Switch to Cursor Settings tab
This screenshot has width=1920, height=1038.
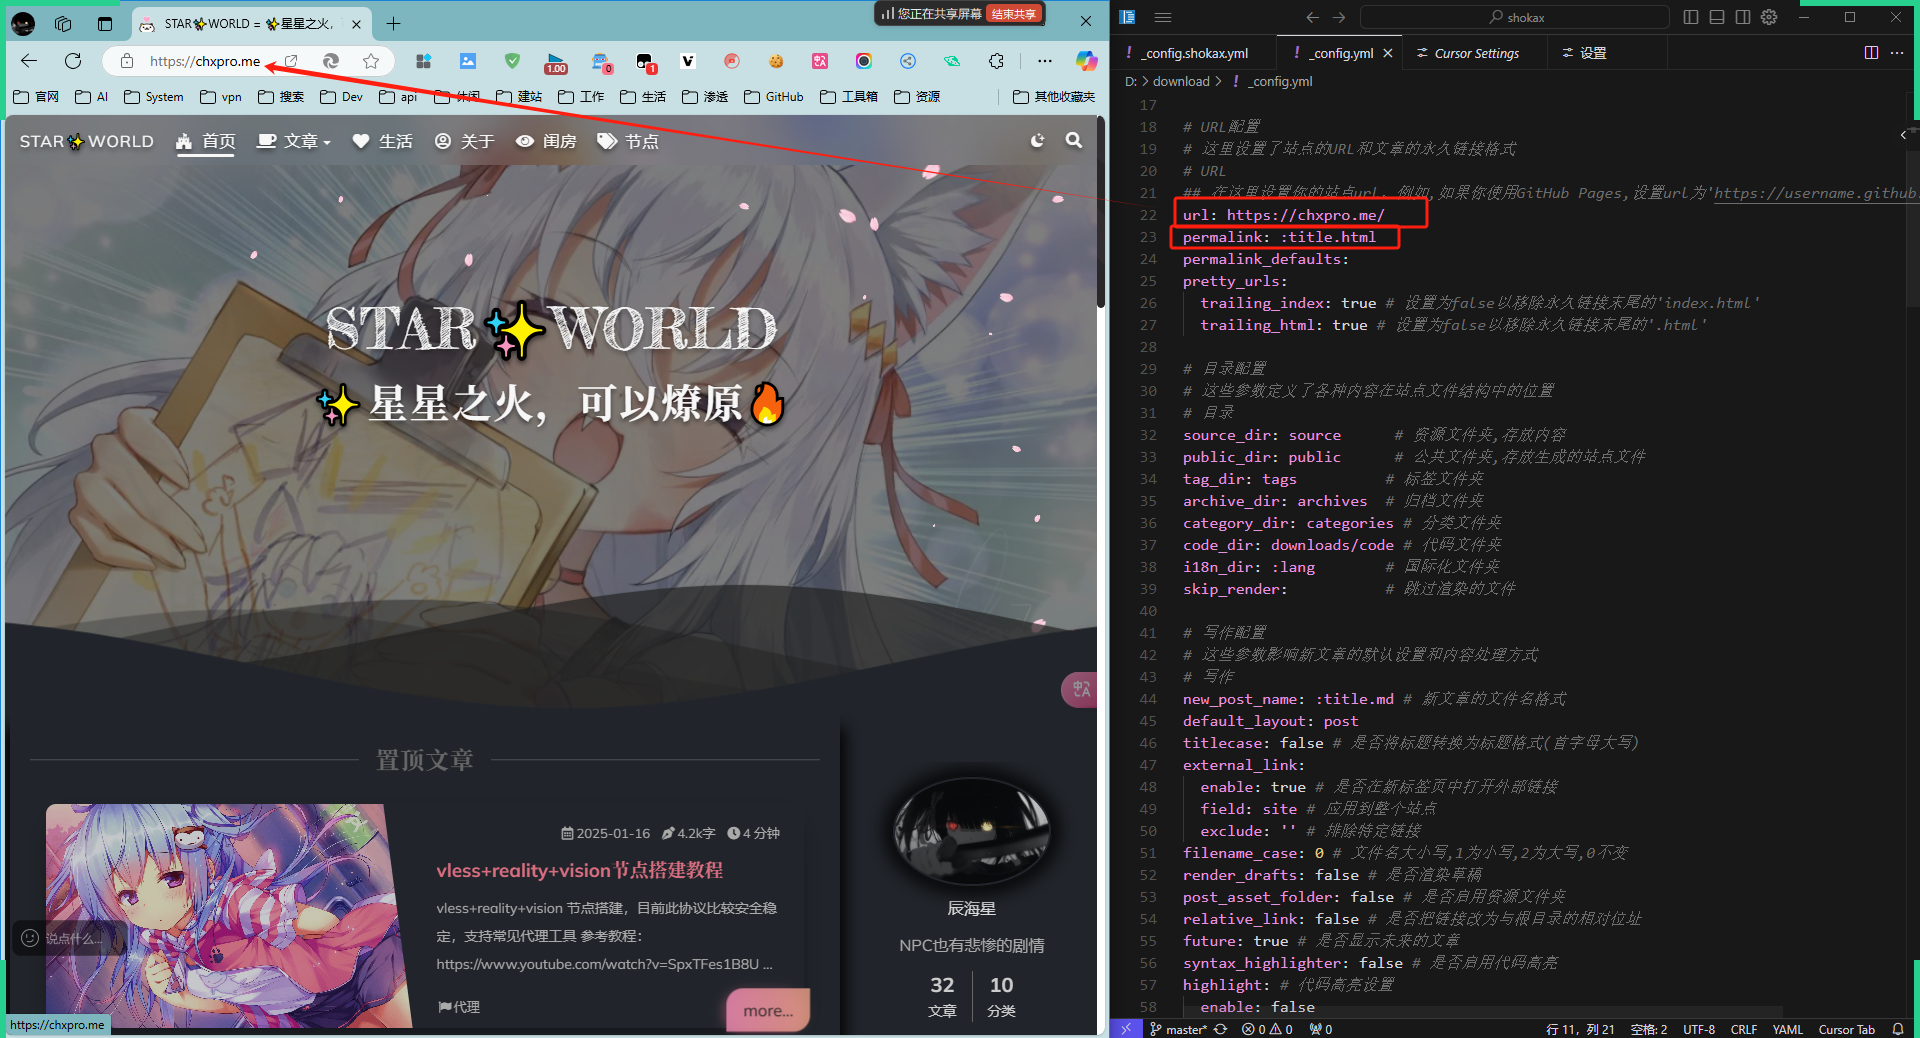click(x=1474, y=53)
